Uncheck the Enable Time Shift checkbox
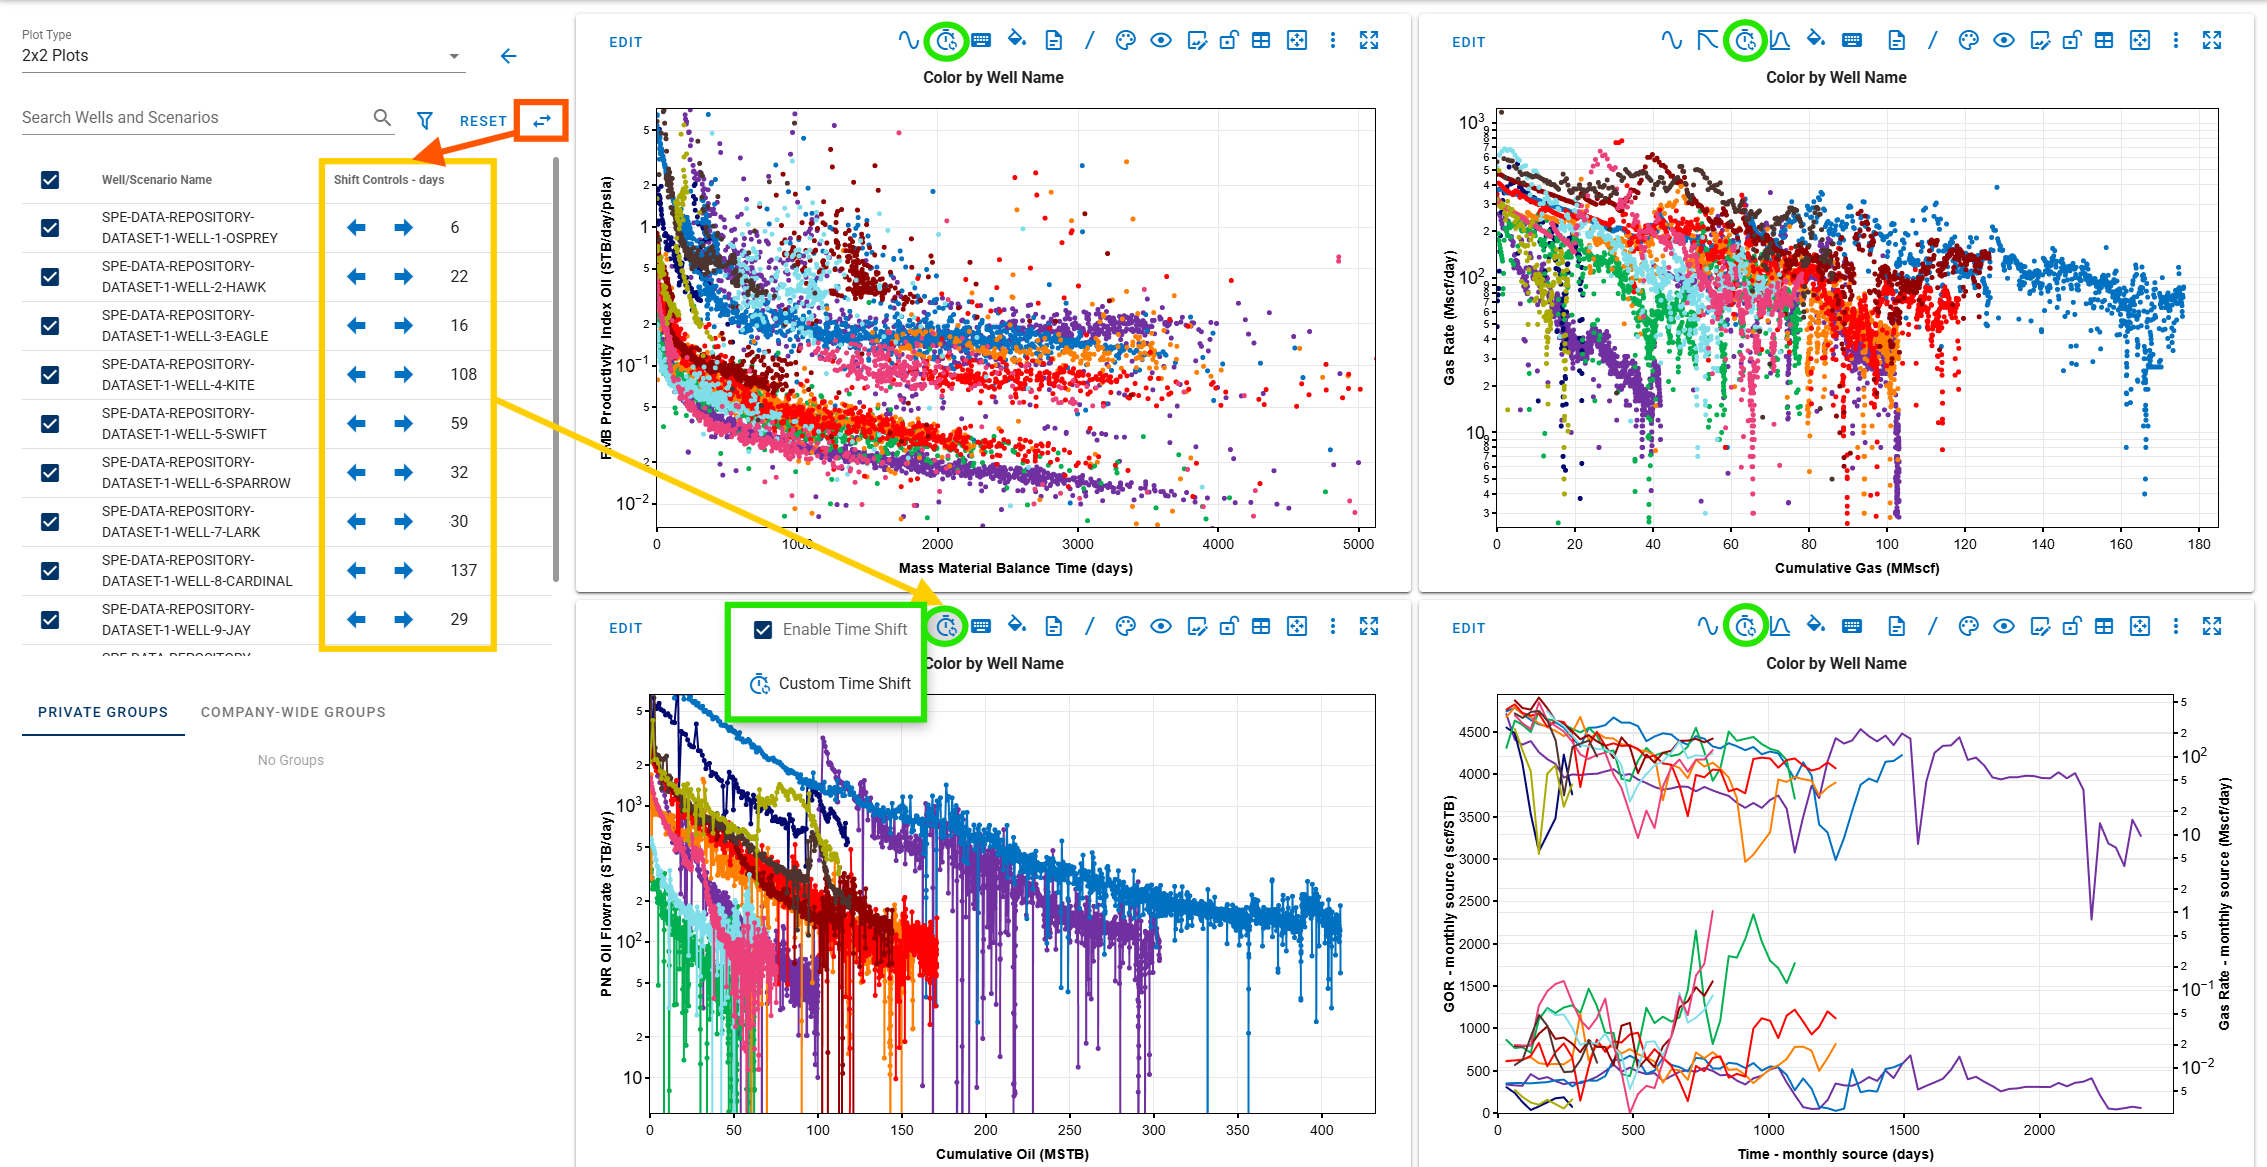This screenshot has height=1167, width=2267. (x=763, y=630)
